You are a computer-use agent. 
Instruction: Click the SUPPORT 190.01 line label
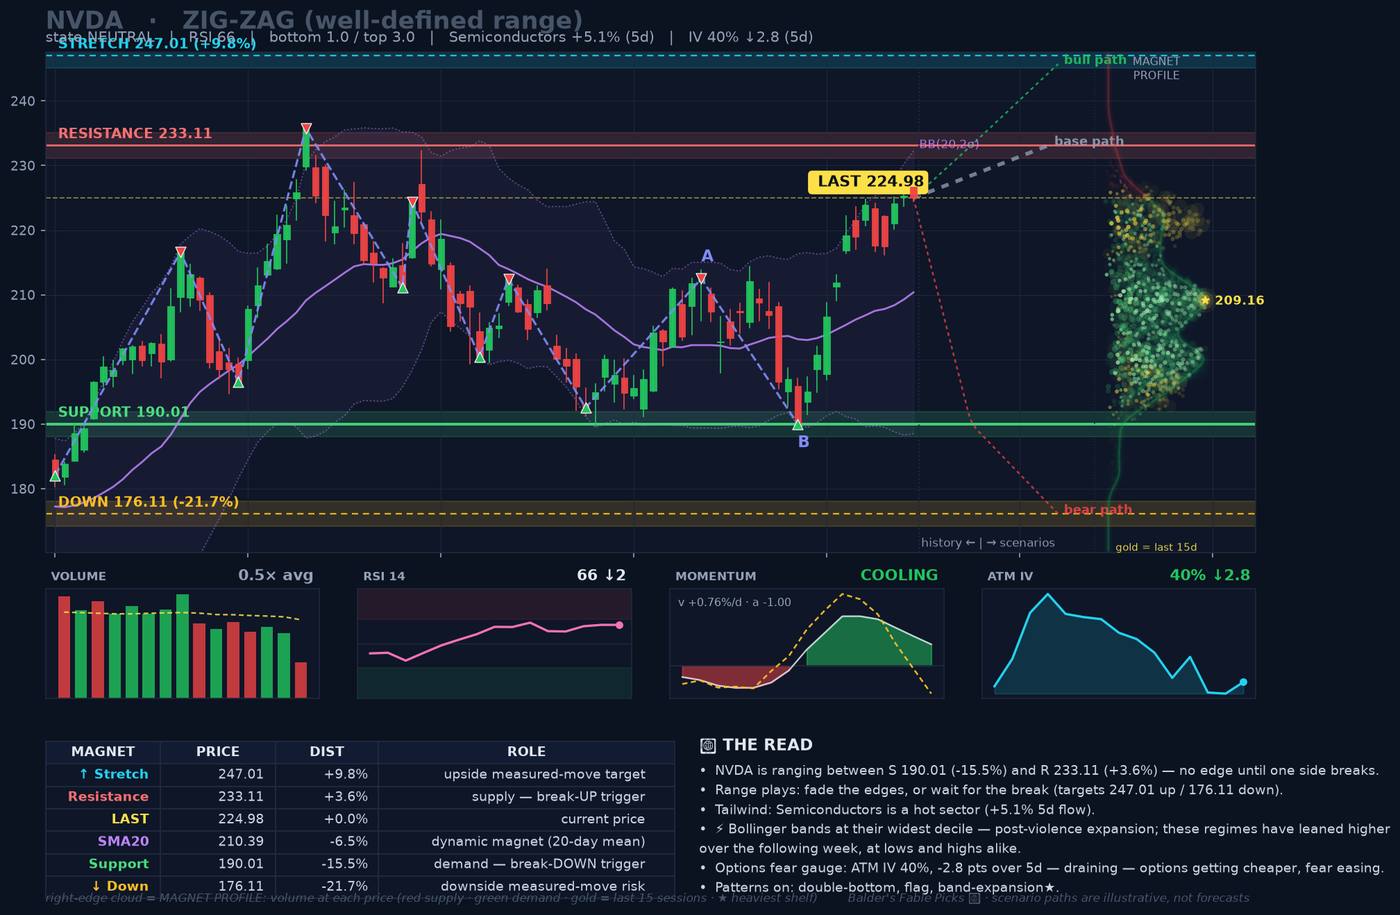pyautogui.click(x=124, y=412)
